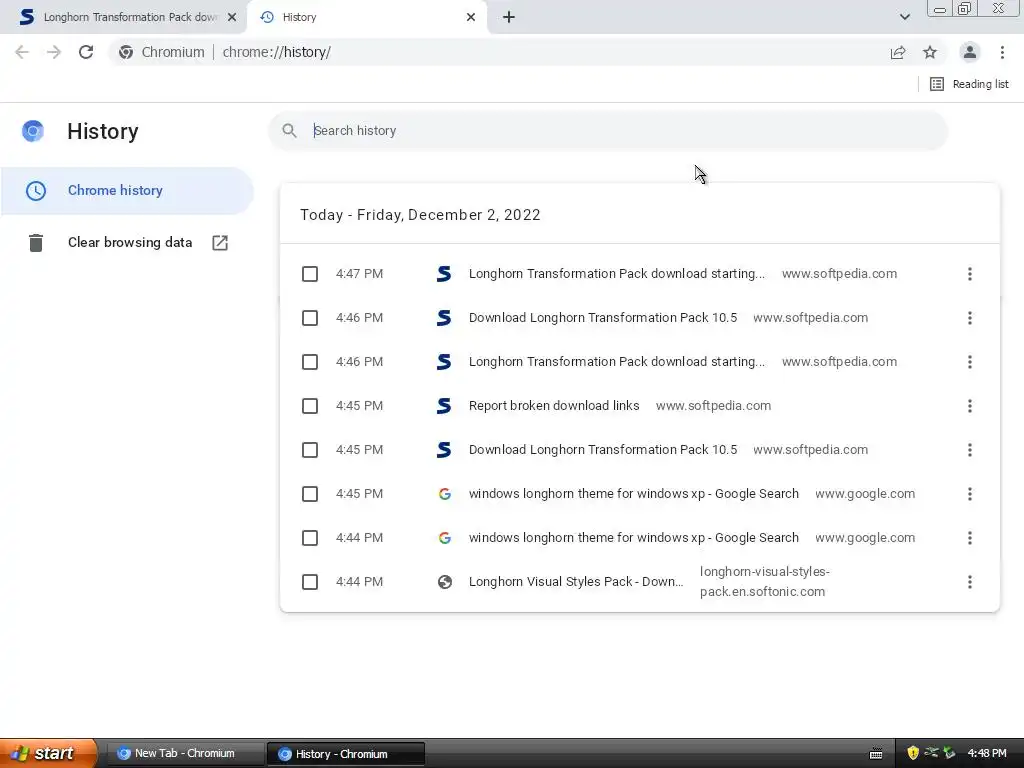Switch to the Longhorn Transformation Pack tab
1024x768 pixels.
click(124, 17)
